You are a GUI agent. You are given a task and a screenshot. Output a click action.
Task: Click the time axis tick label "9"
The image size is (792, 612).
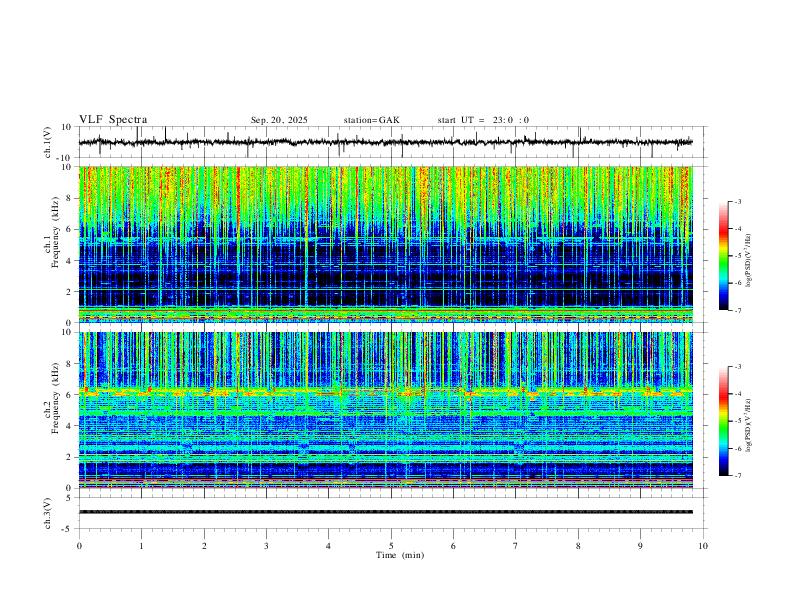click(x=640, y=546)
